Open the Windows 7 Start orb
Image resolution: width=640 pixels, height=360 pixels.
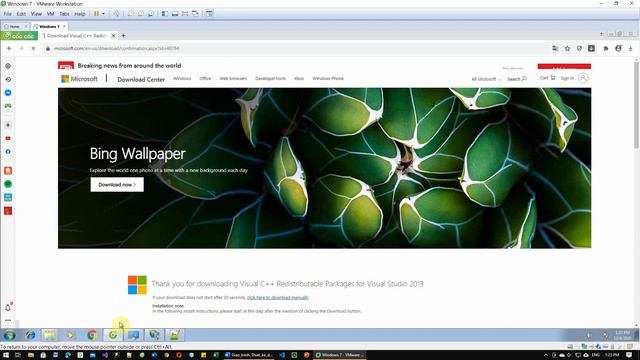coord(9,335)
